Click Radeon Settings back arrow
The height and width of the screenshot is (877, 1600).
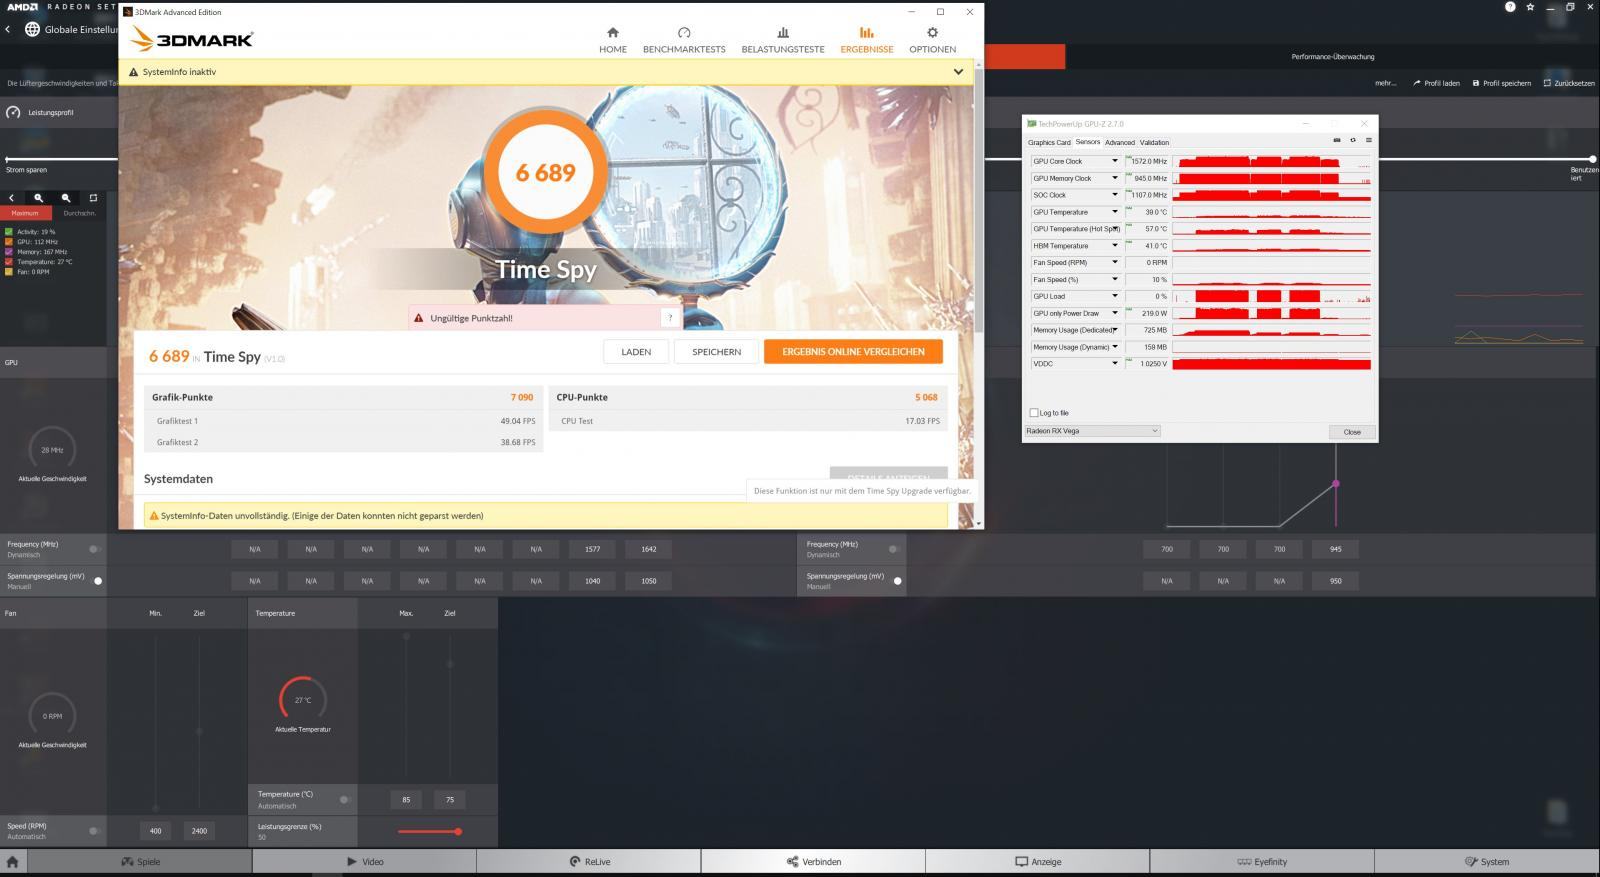pyautogui.click(x=8, y=29)
